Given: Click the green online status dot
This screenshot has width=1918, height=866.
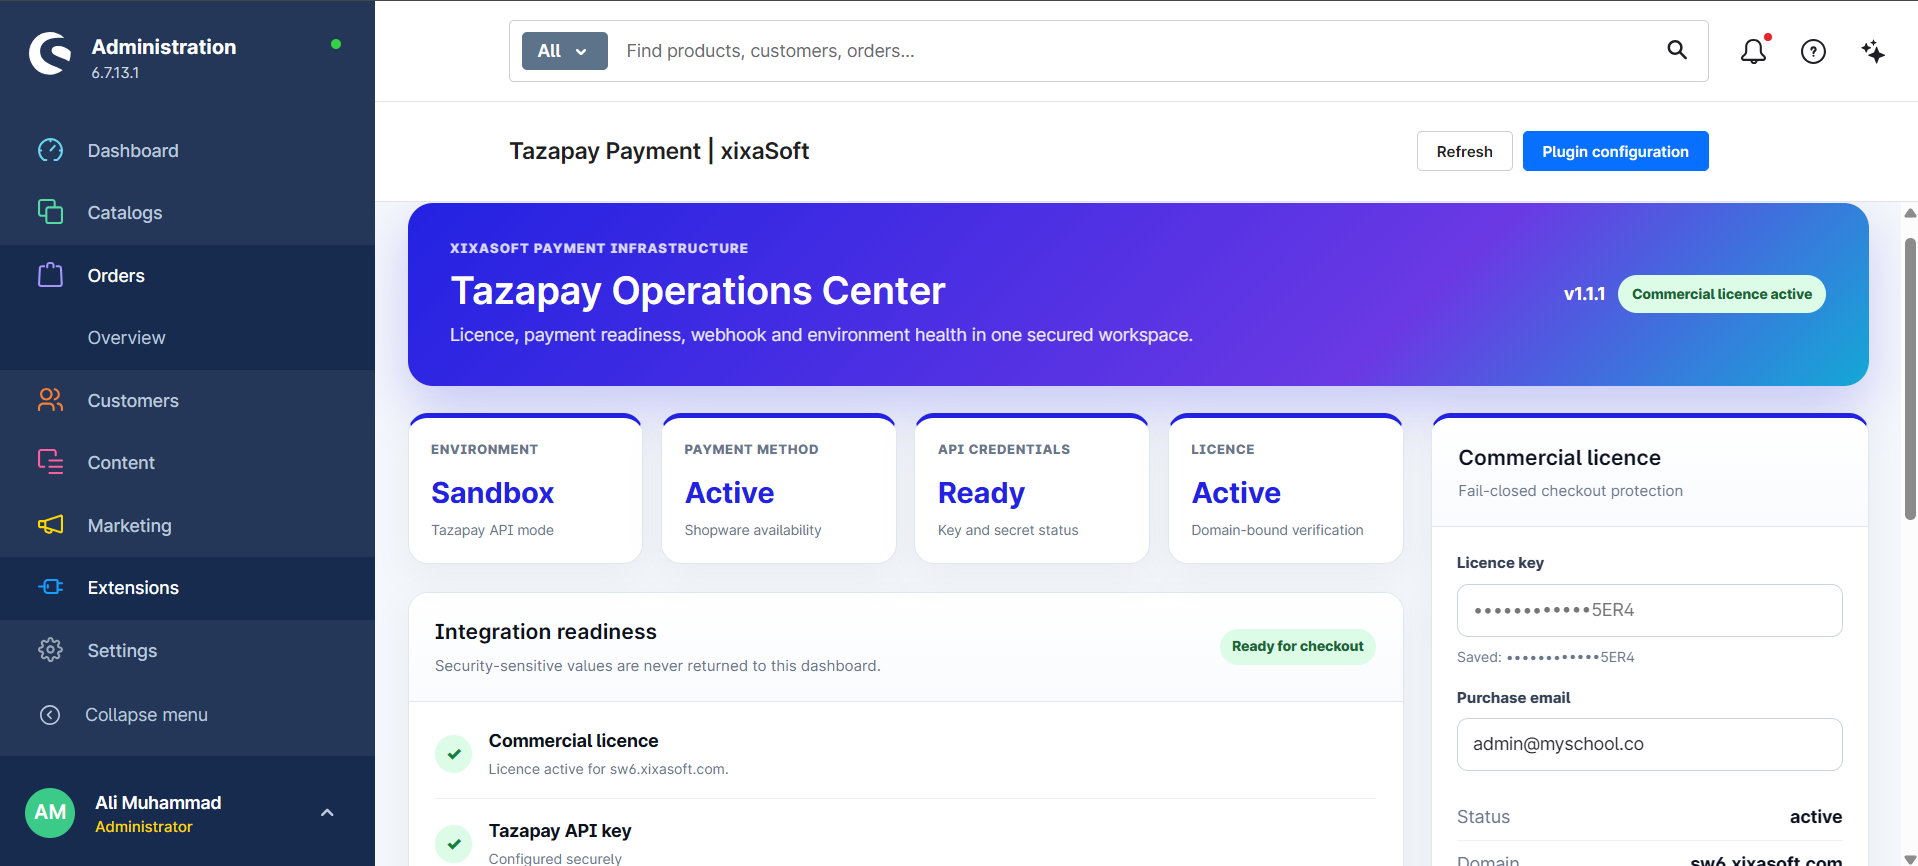Looking at the screenshot, I should coord(336,44).
